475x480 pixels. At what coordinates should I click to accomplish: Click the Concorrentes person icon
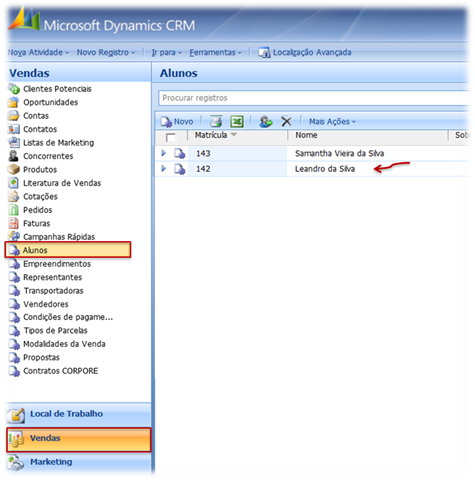14,156
